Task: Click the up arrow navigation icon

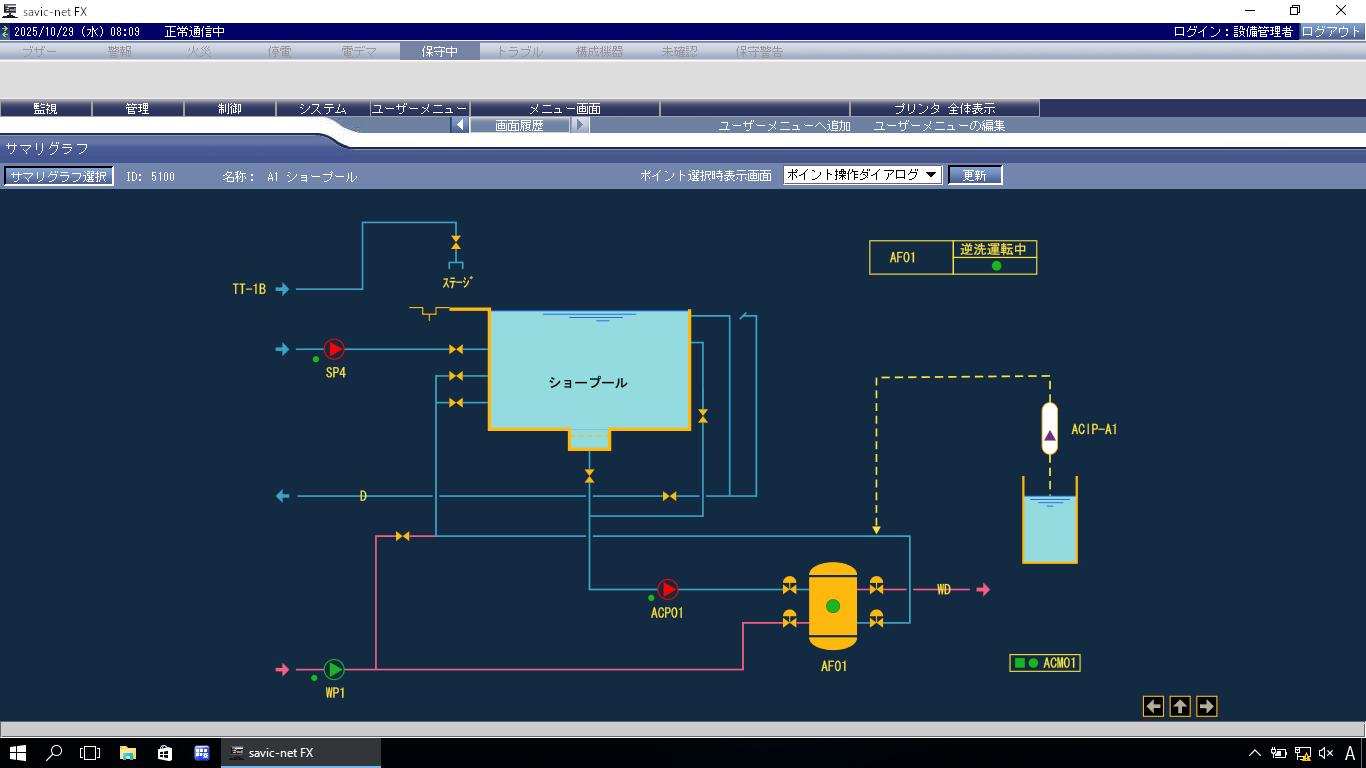Action: pos(1180,707)
